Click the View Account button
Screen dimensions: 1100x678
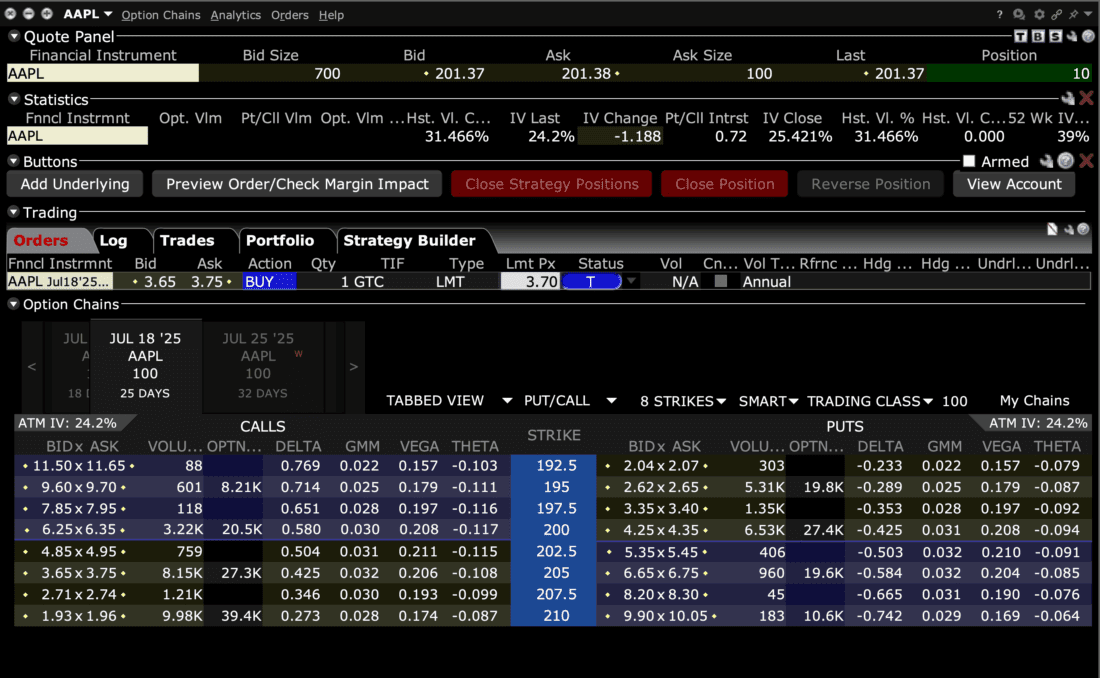1014,183
